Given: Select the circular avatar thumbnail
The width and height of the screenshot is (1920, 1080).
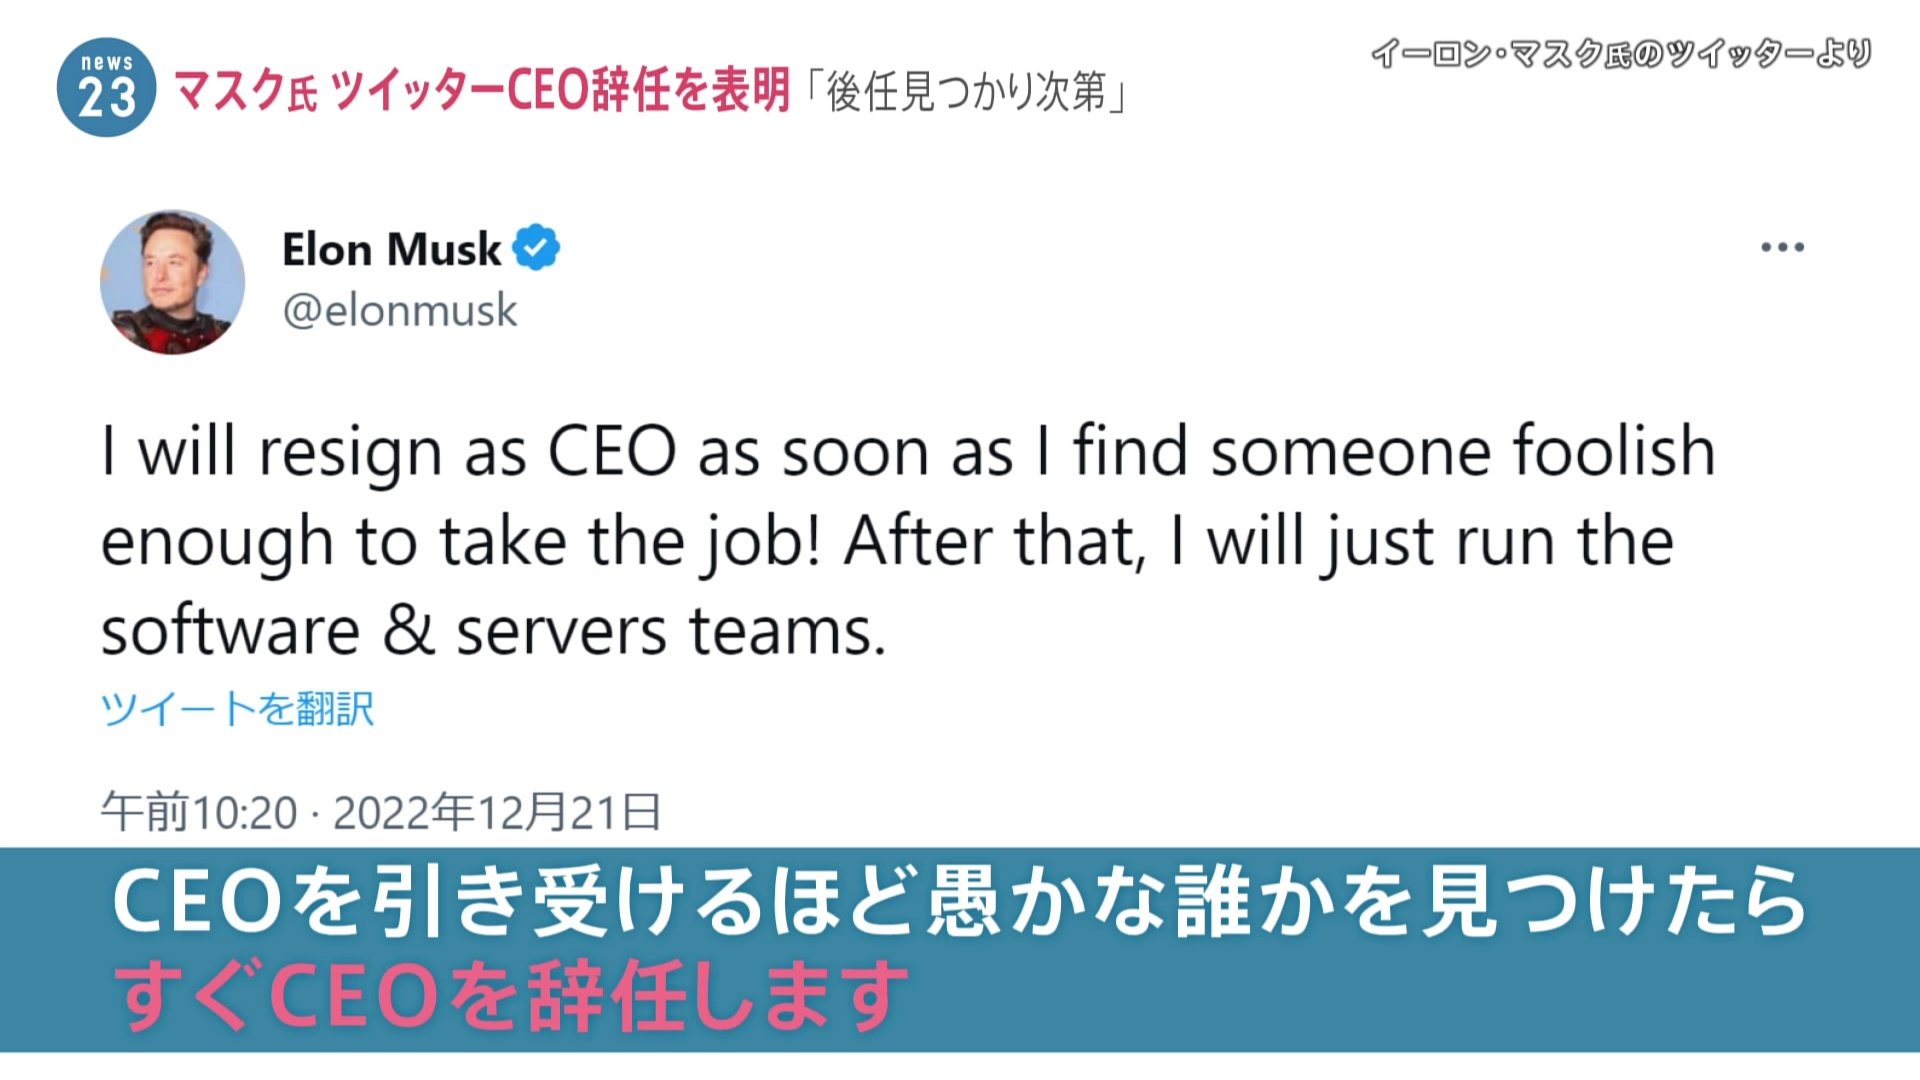Looking at the screenshot, I should (x=172, y=280).
